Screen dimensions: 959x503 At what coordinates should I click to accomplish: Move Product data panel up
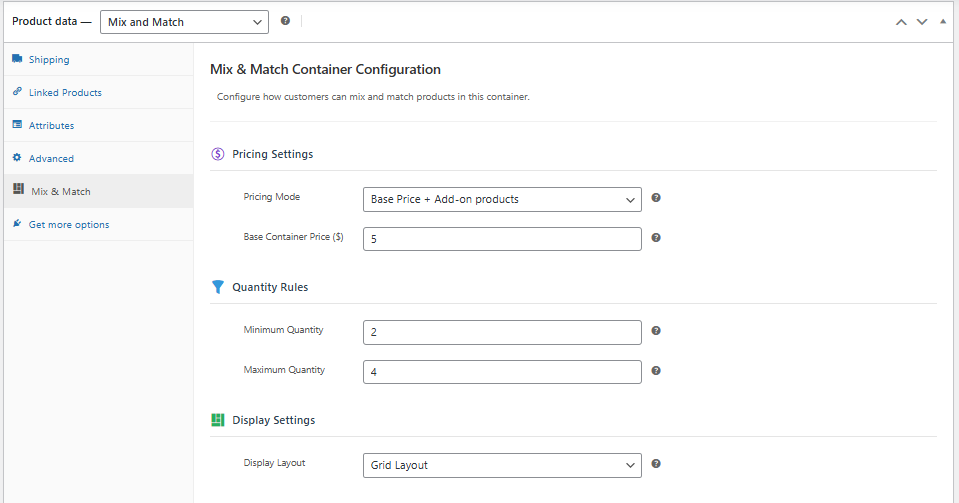(x=901, y=21)
